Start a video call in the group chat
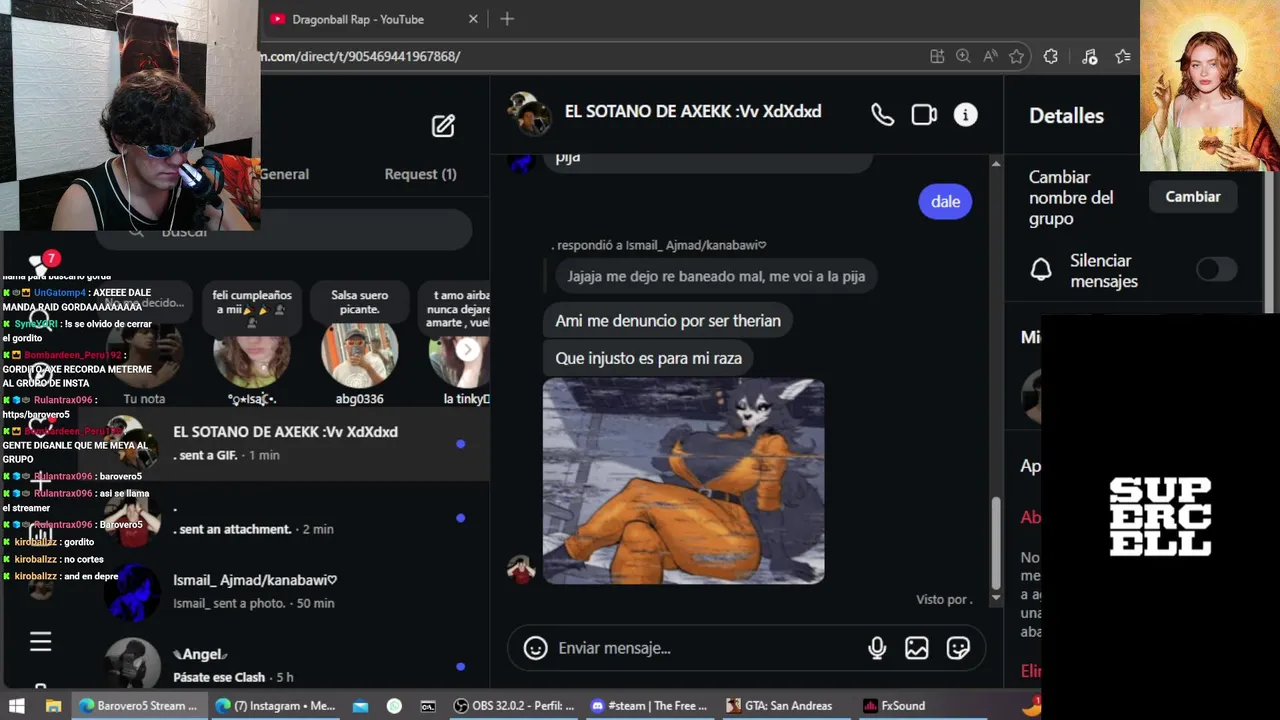The image size is (1280, 720). pos(924,115)
